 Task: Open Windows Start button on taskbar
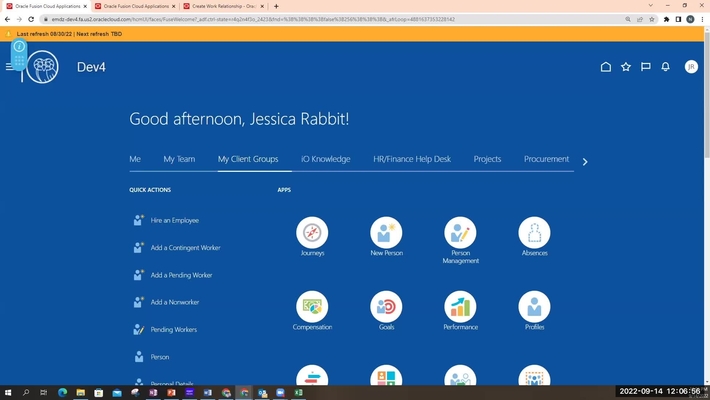pos(9,393)
